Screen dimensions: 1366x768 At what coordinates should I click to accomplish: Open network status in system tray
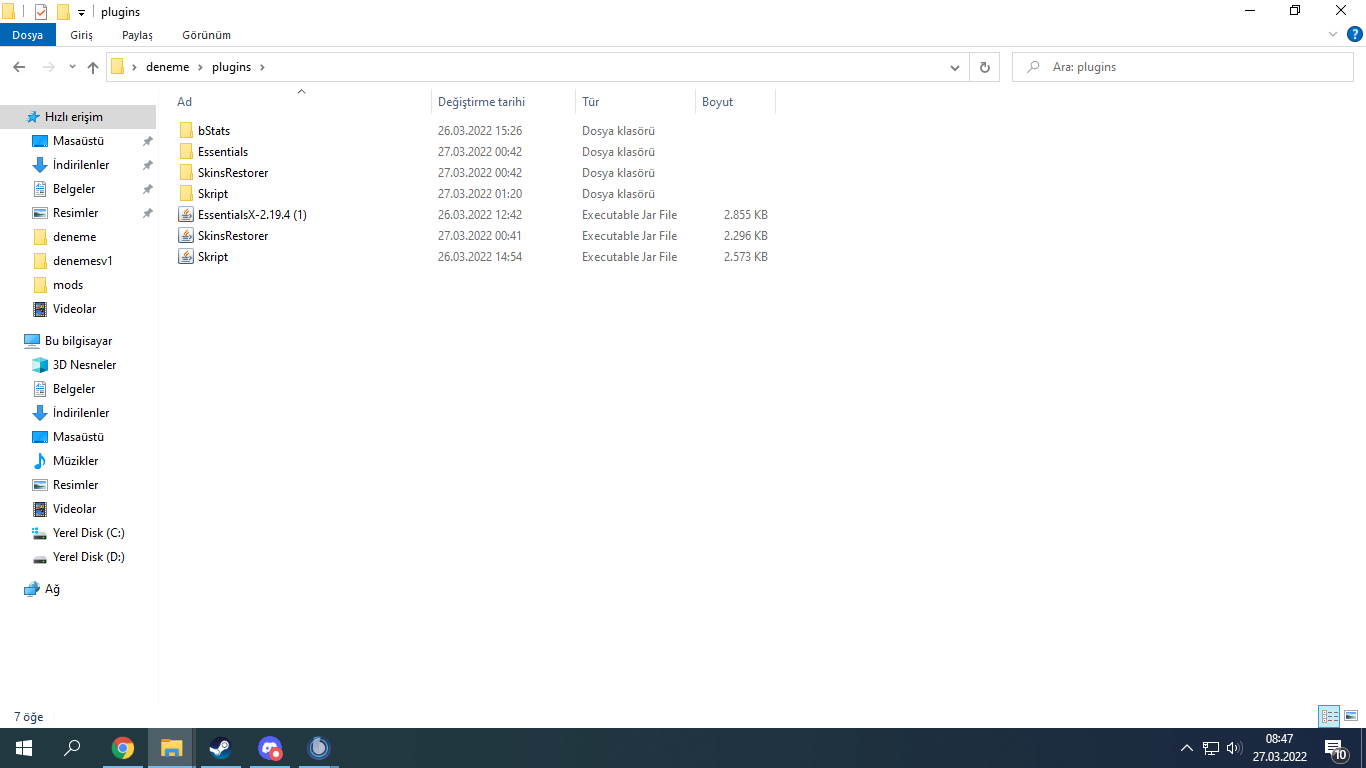point(1211,748)
